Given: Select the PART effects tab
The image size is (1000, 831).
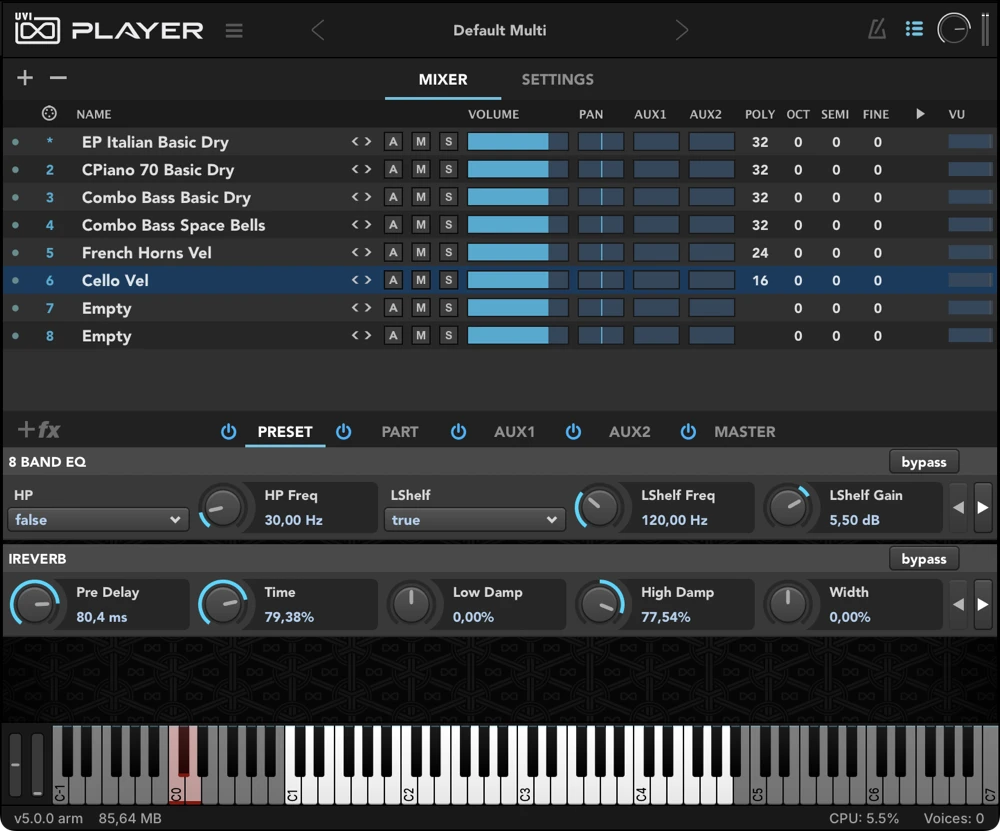Looking at the screenshot, I should click(400, 432).
